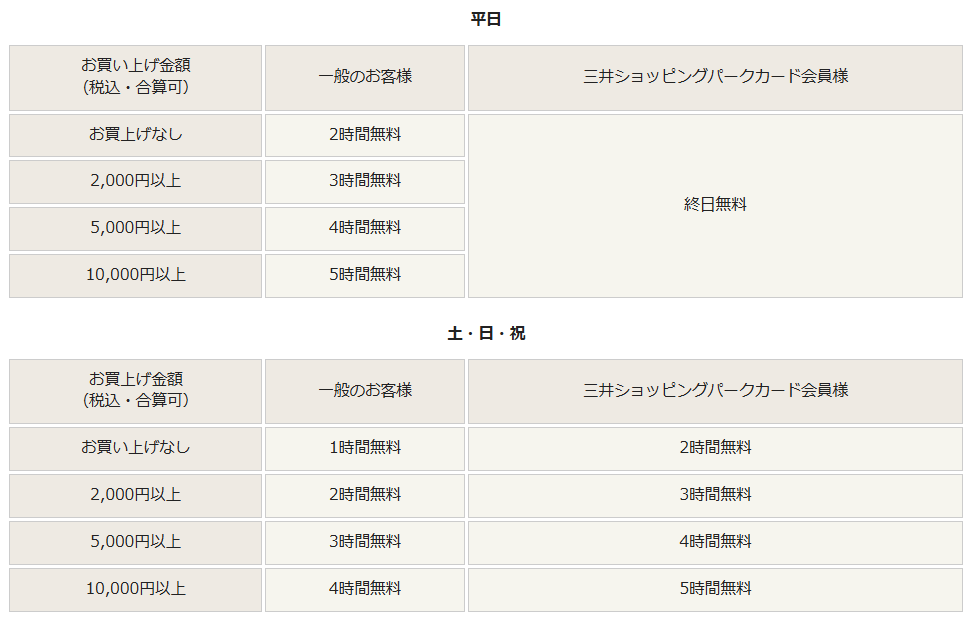Viewport: 975px width, 624px height.
Task: Click the 終日無料 cell
Action: 716,205
